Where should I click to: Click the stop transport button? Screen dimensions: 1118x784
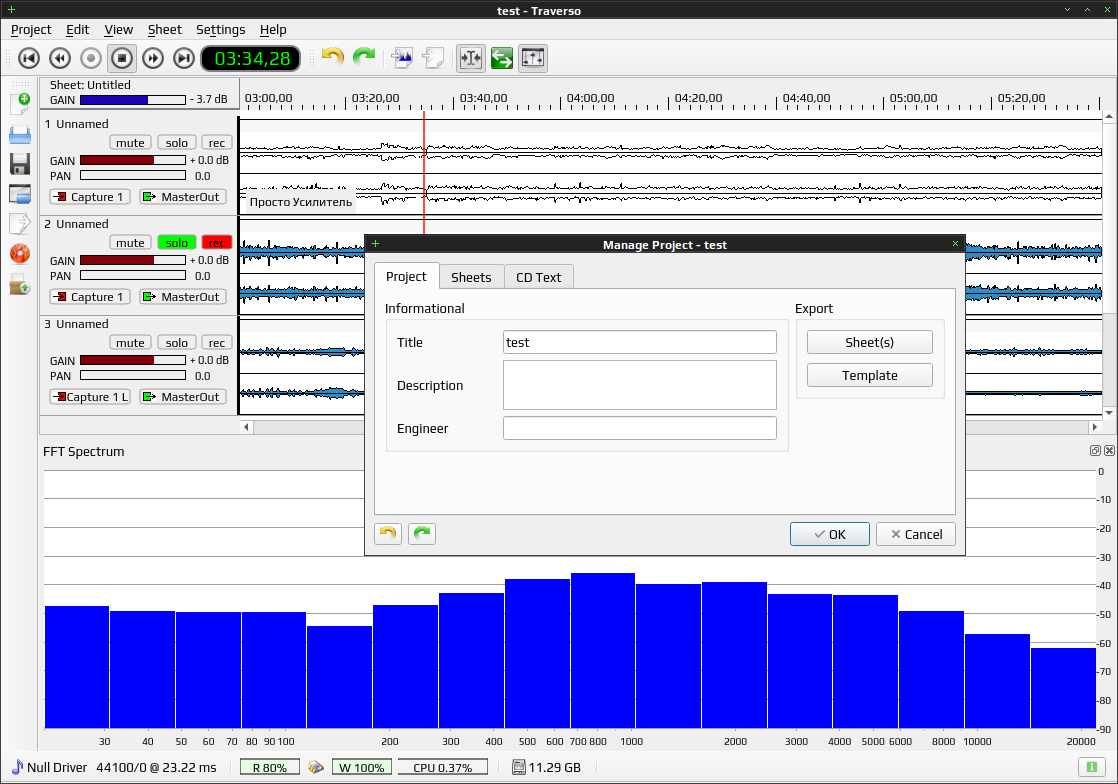pos(122,58)
